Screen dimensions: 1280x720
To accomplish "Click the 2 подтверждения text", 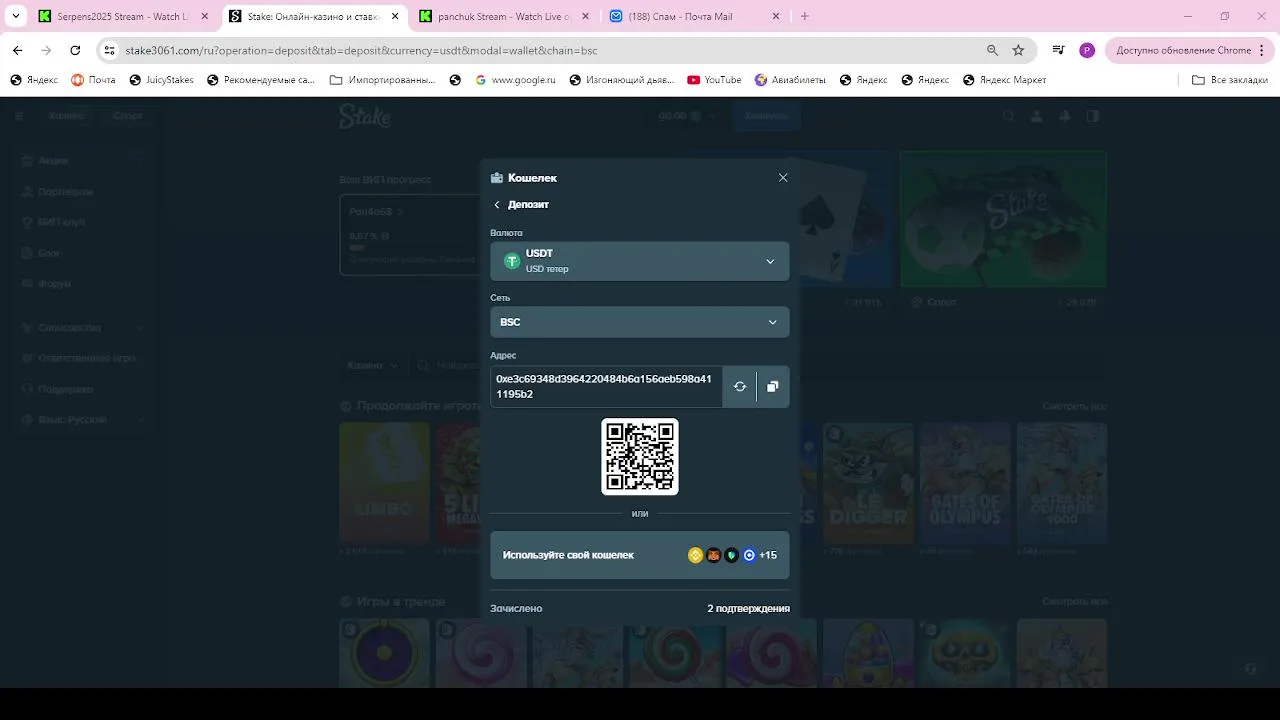I will point(748,608).
